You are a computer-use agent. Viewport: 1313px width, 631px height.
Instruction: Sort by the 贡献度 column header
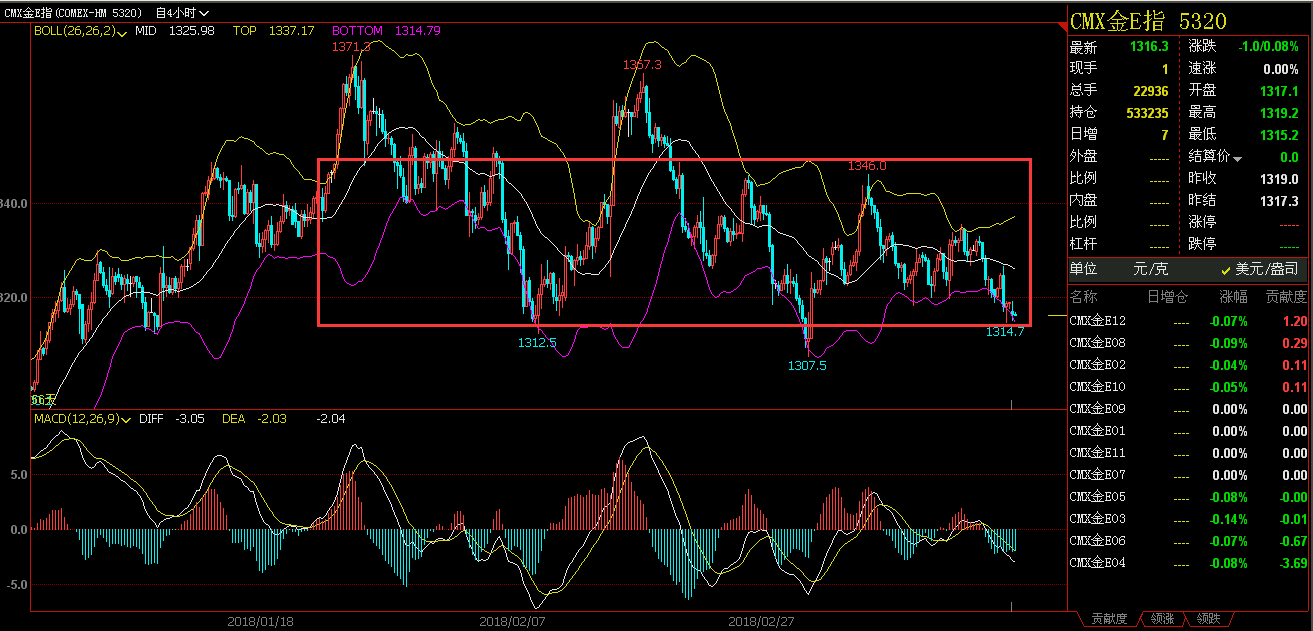pyautogui.click(x=1286, y=297)
